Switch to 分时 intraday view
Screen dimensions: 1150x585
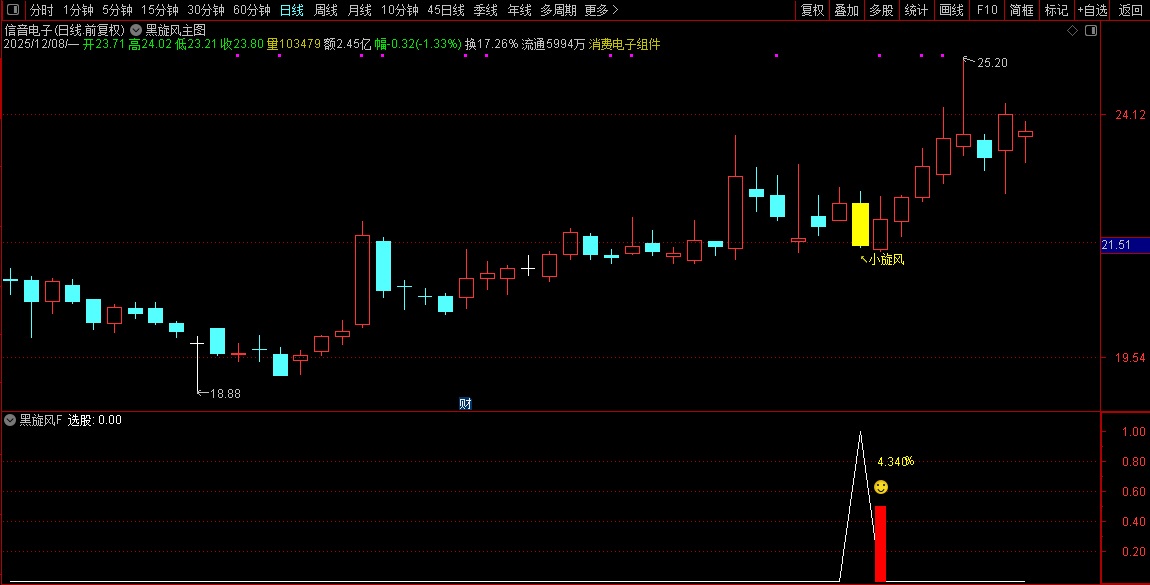[x=42, y=10]
